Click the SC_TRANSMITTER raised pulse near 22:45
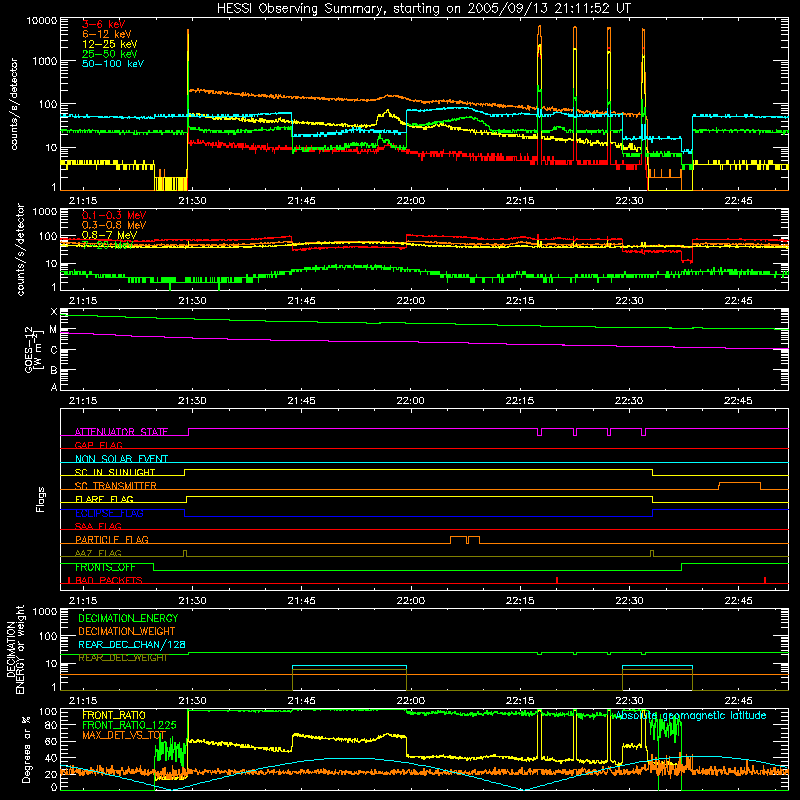Viewport: 800px width, 800px height. 740,486
